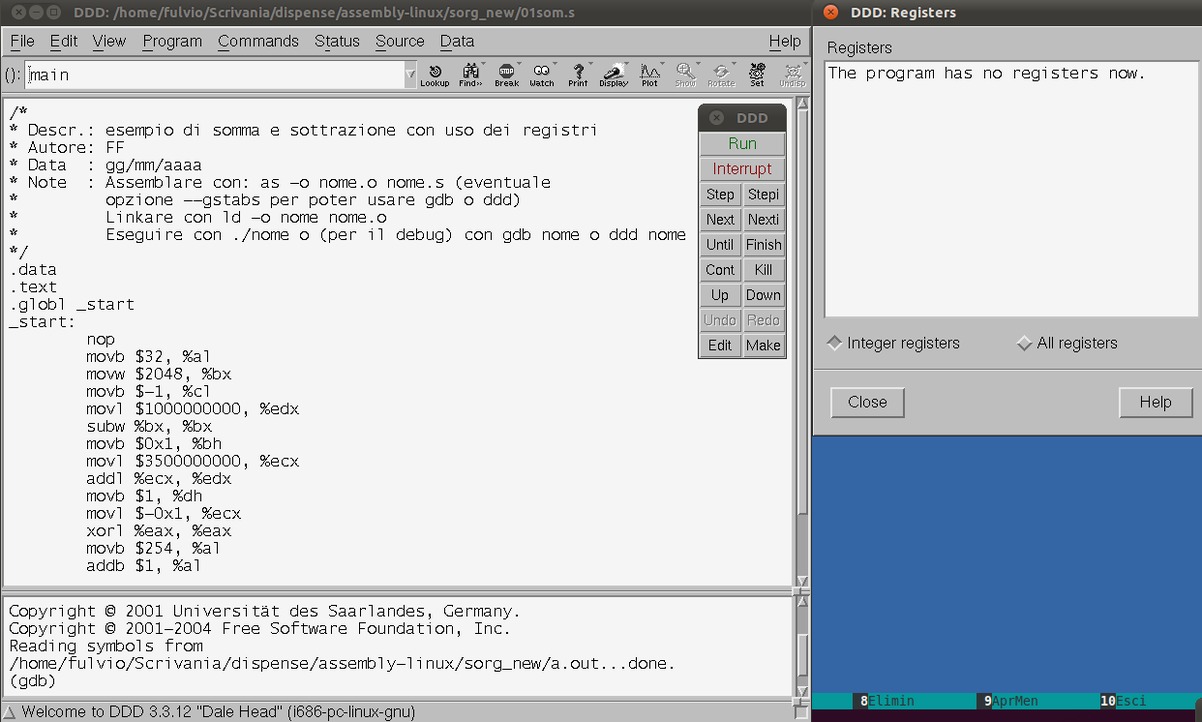Viewport: 1202px width, 722px height.
Task: Open the Break icon's small dropdown arrow
Action: click(x=520, y=65)
